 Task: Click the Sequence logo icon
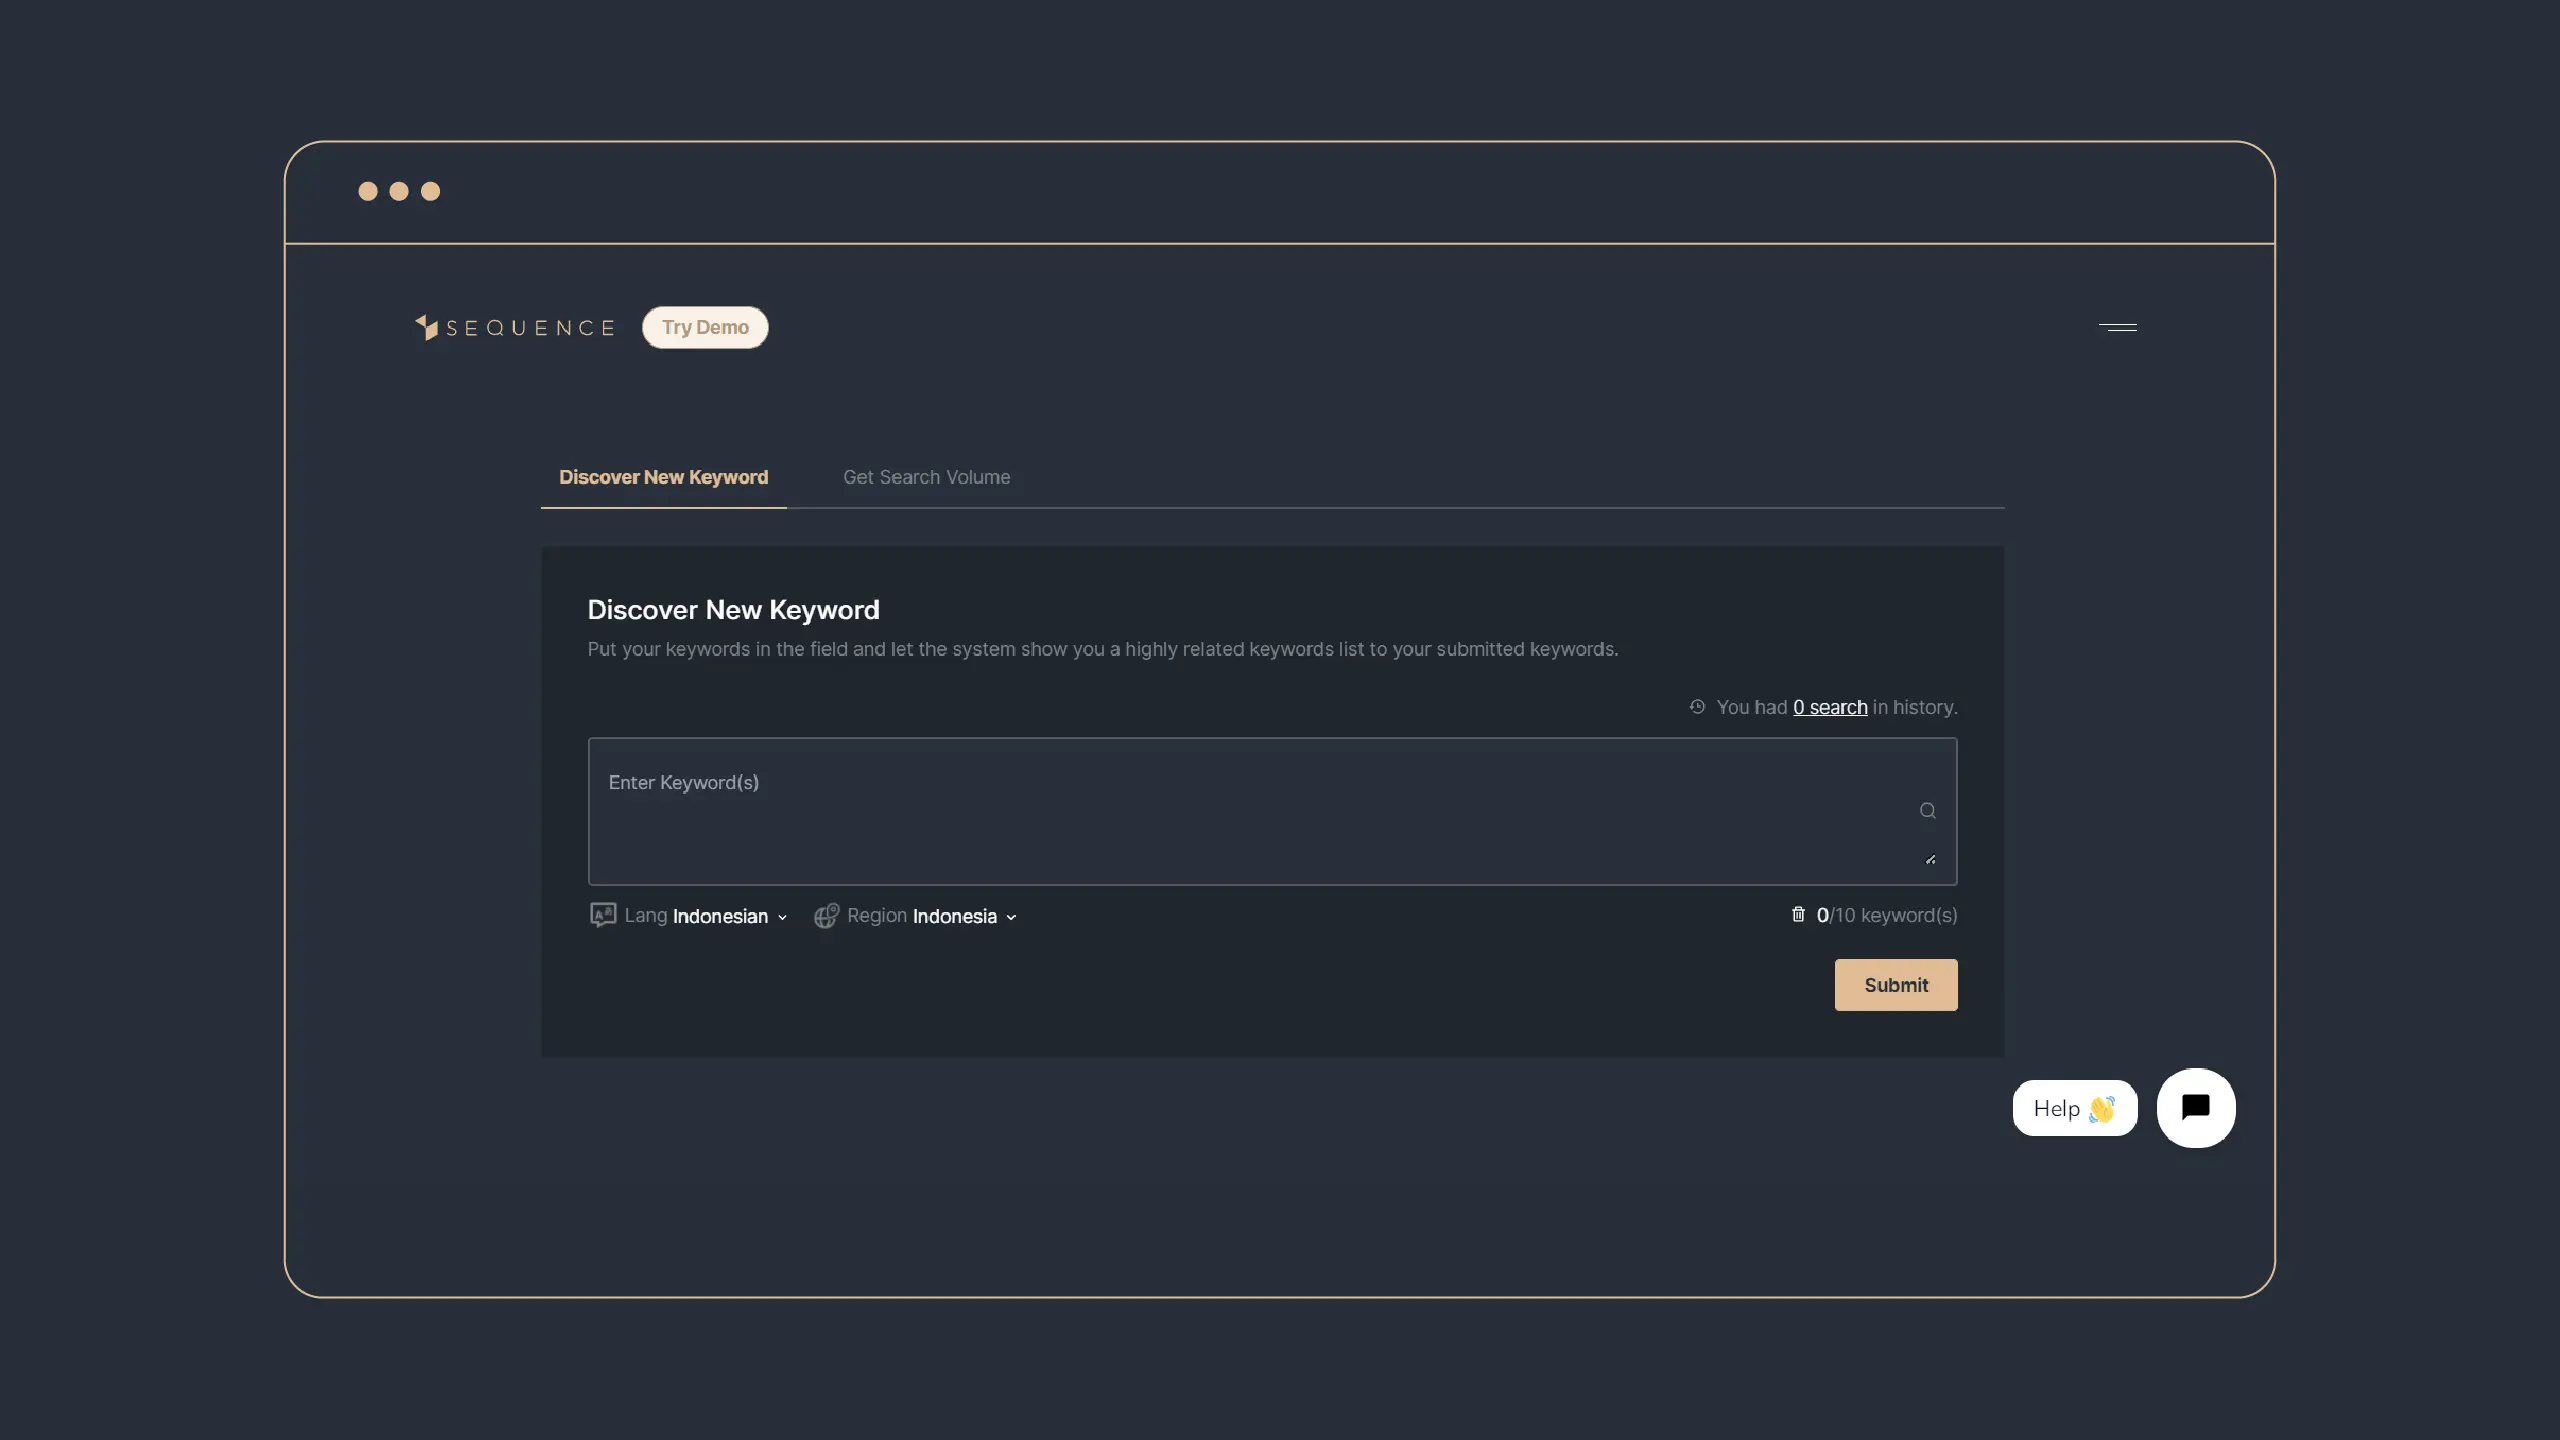pyautogui.click(x=425, y=325)
